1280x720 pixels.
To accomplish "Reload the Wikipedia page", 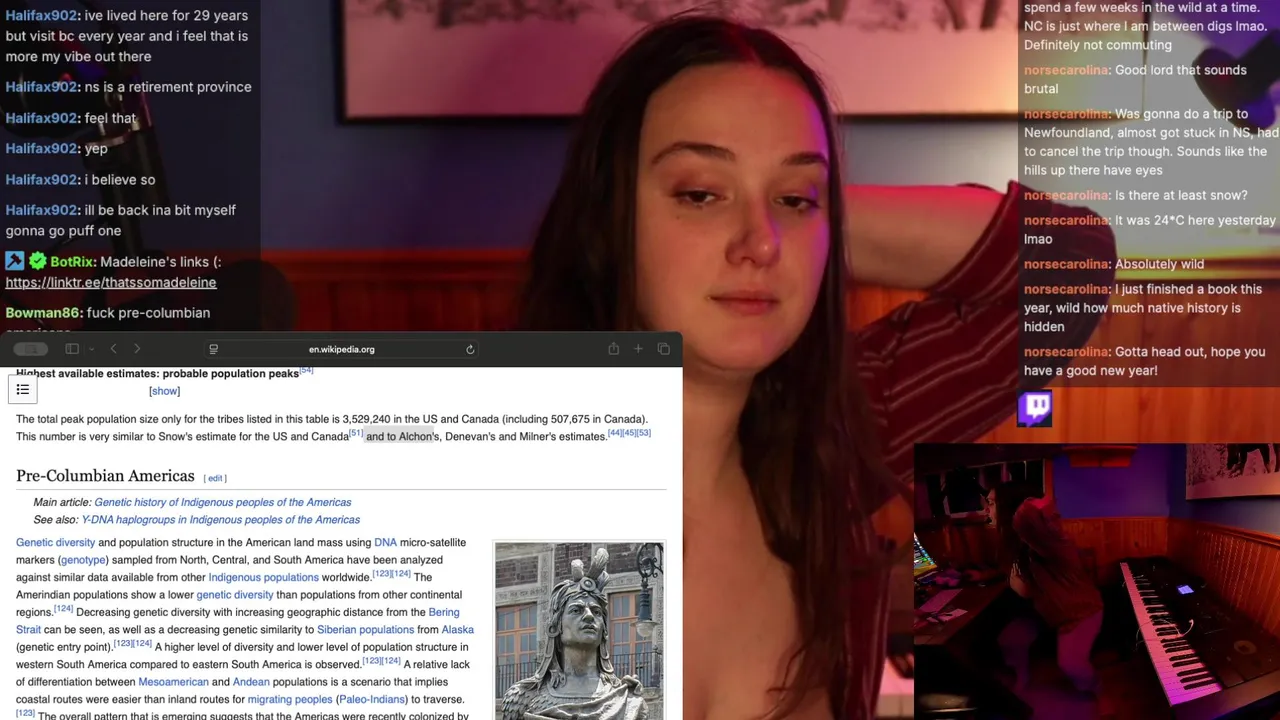I will point(470,349).
